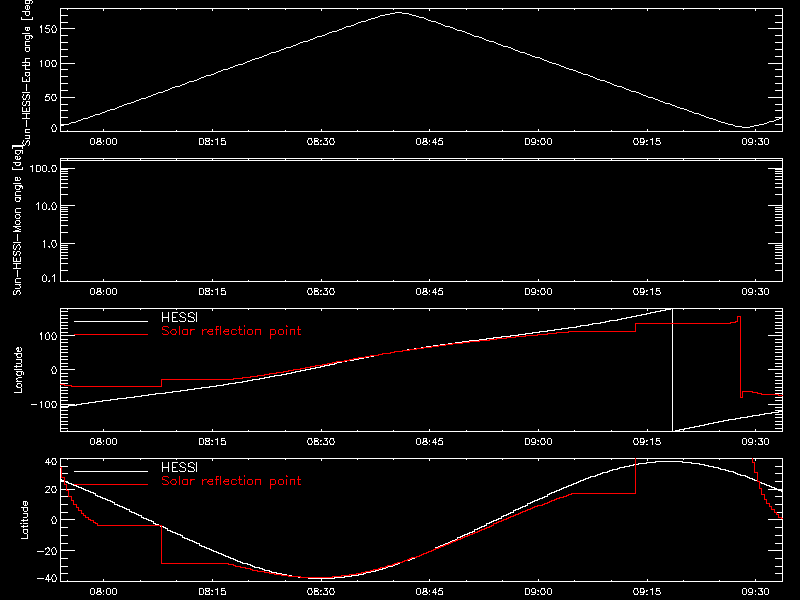Image resolution: width=800 pixels, height=600 pixels.
Task: Click 09:00 under the Longitude plot
Action: [538, 442]
